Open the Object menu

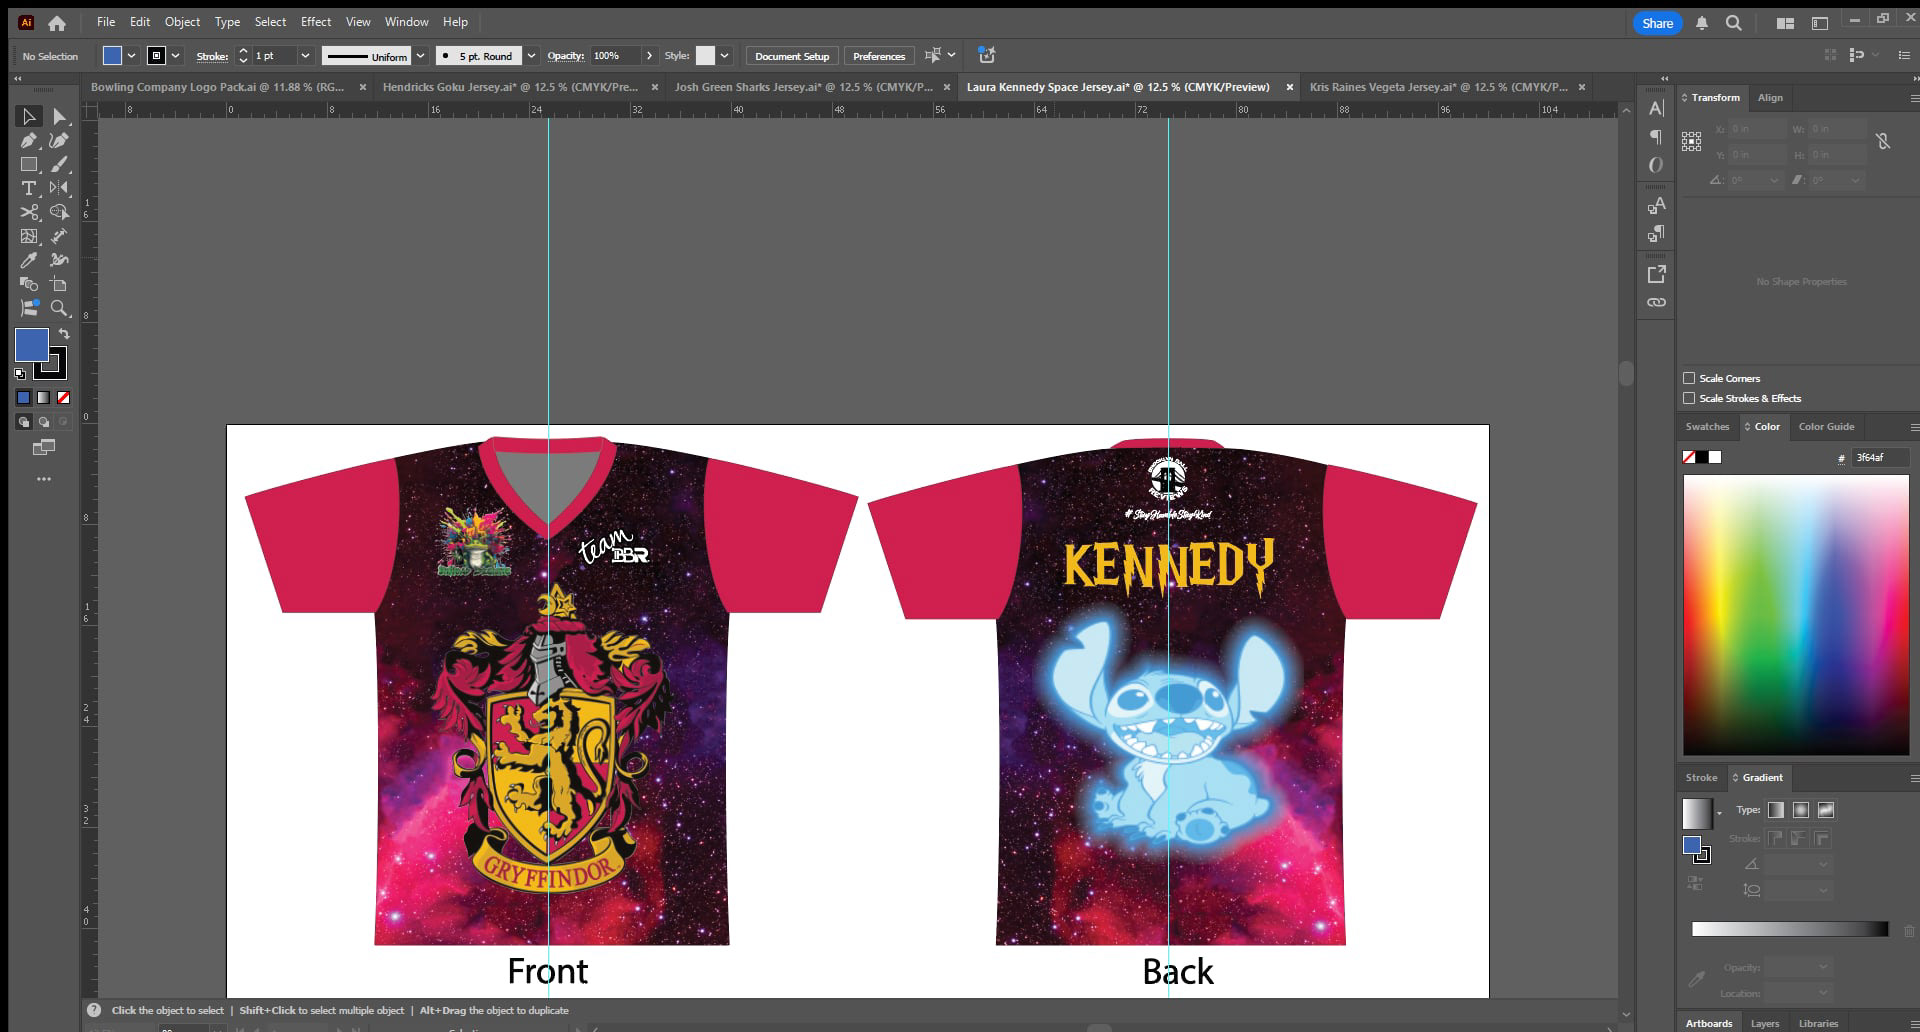pyautogui.click(x=182, y=22)
